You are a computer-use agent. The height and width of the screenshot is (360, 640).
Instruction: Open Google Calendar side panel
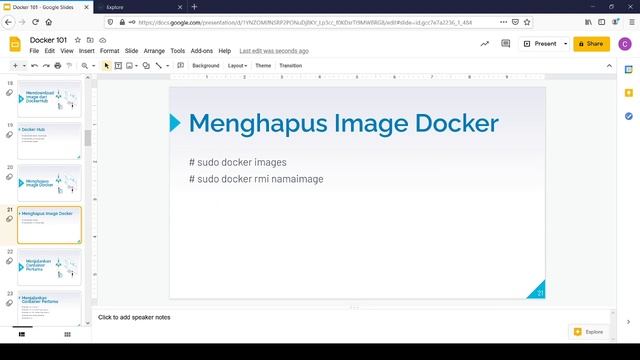629,70
